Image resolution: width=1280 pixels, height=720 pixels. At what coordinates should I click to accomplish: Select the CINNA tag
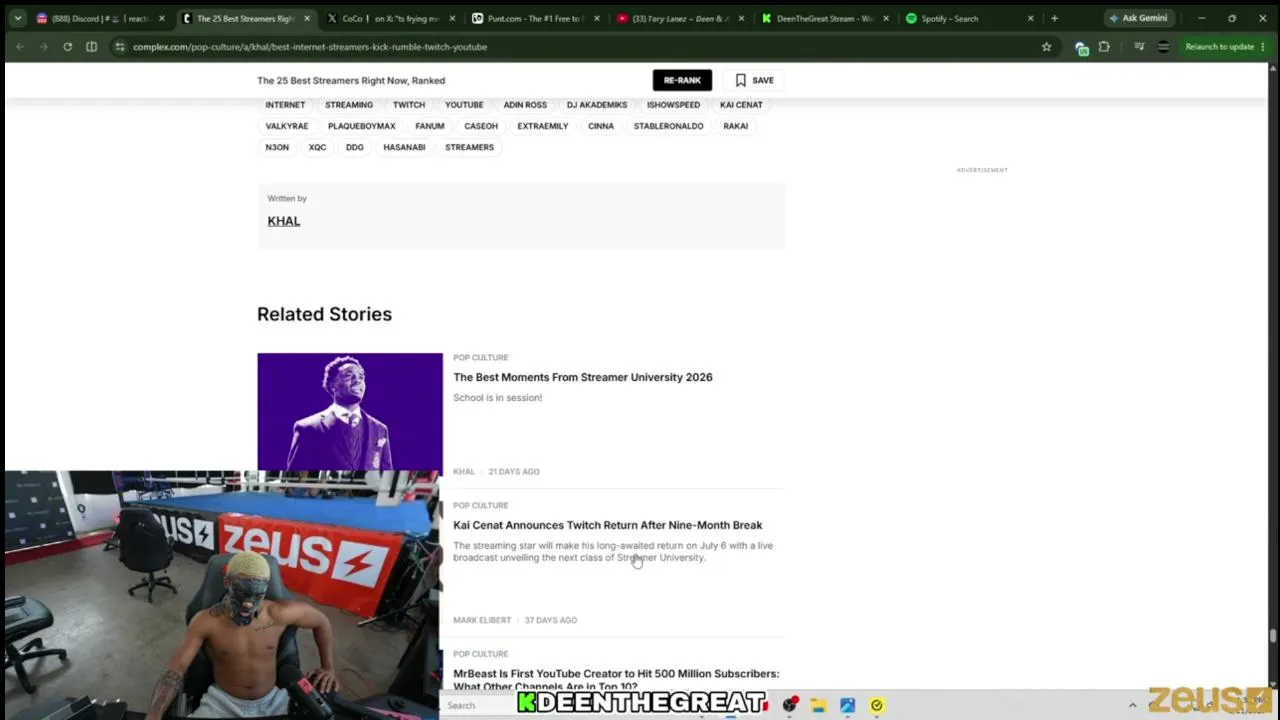601,126
